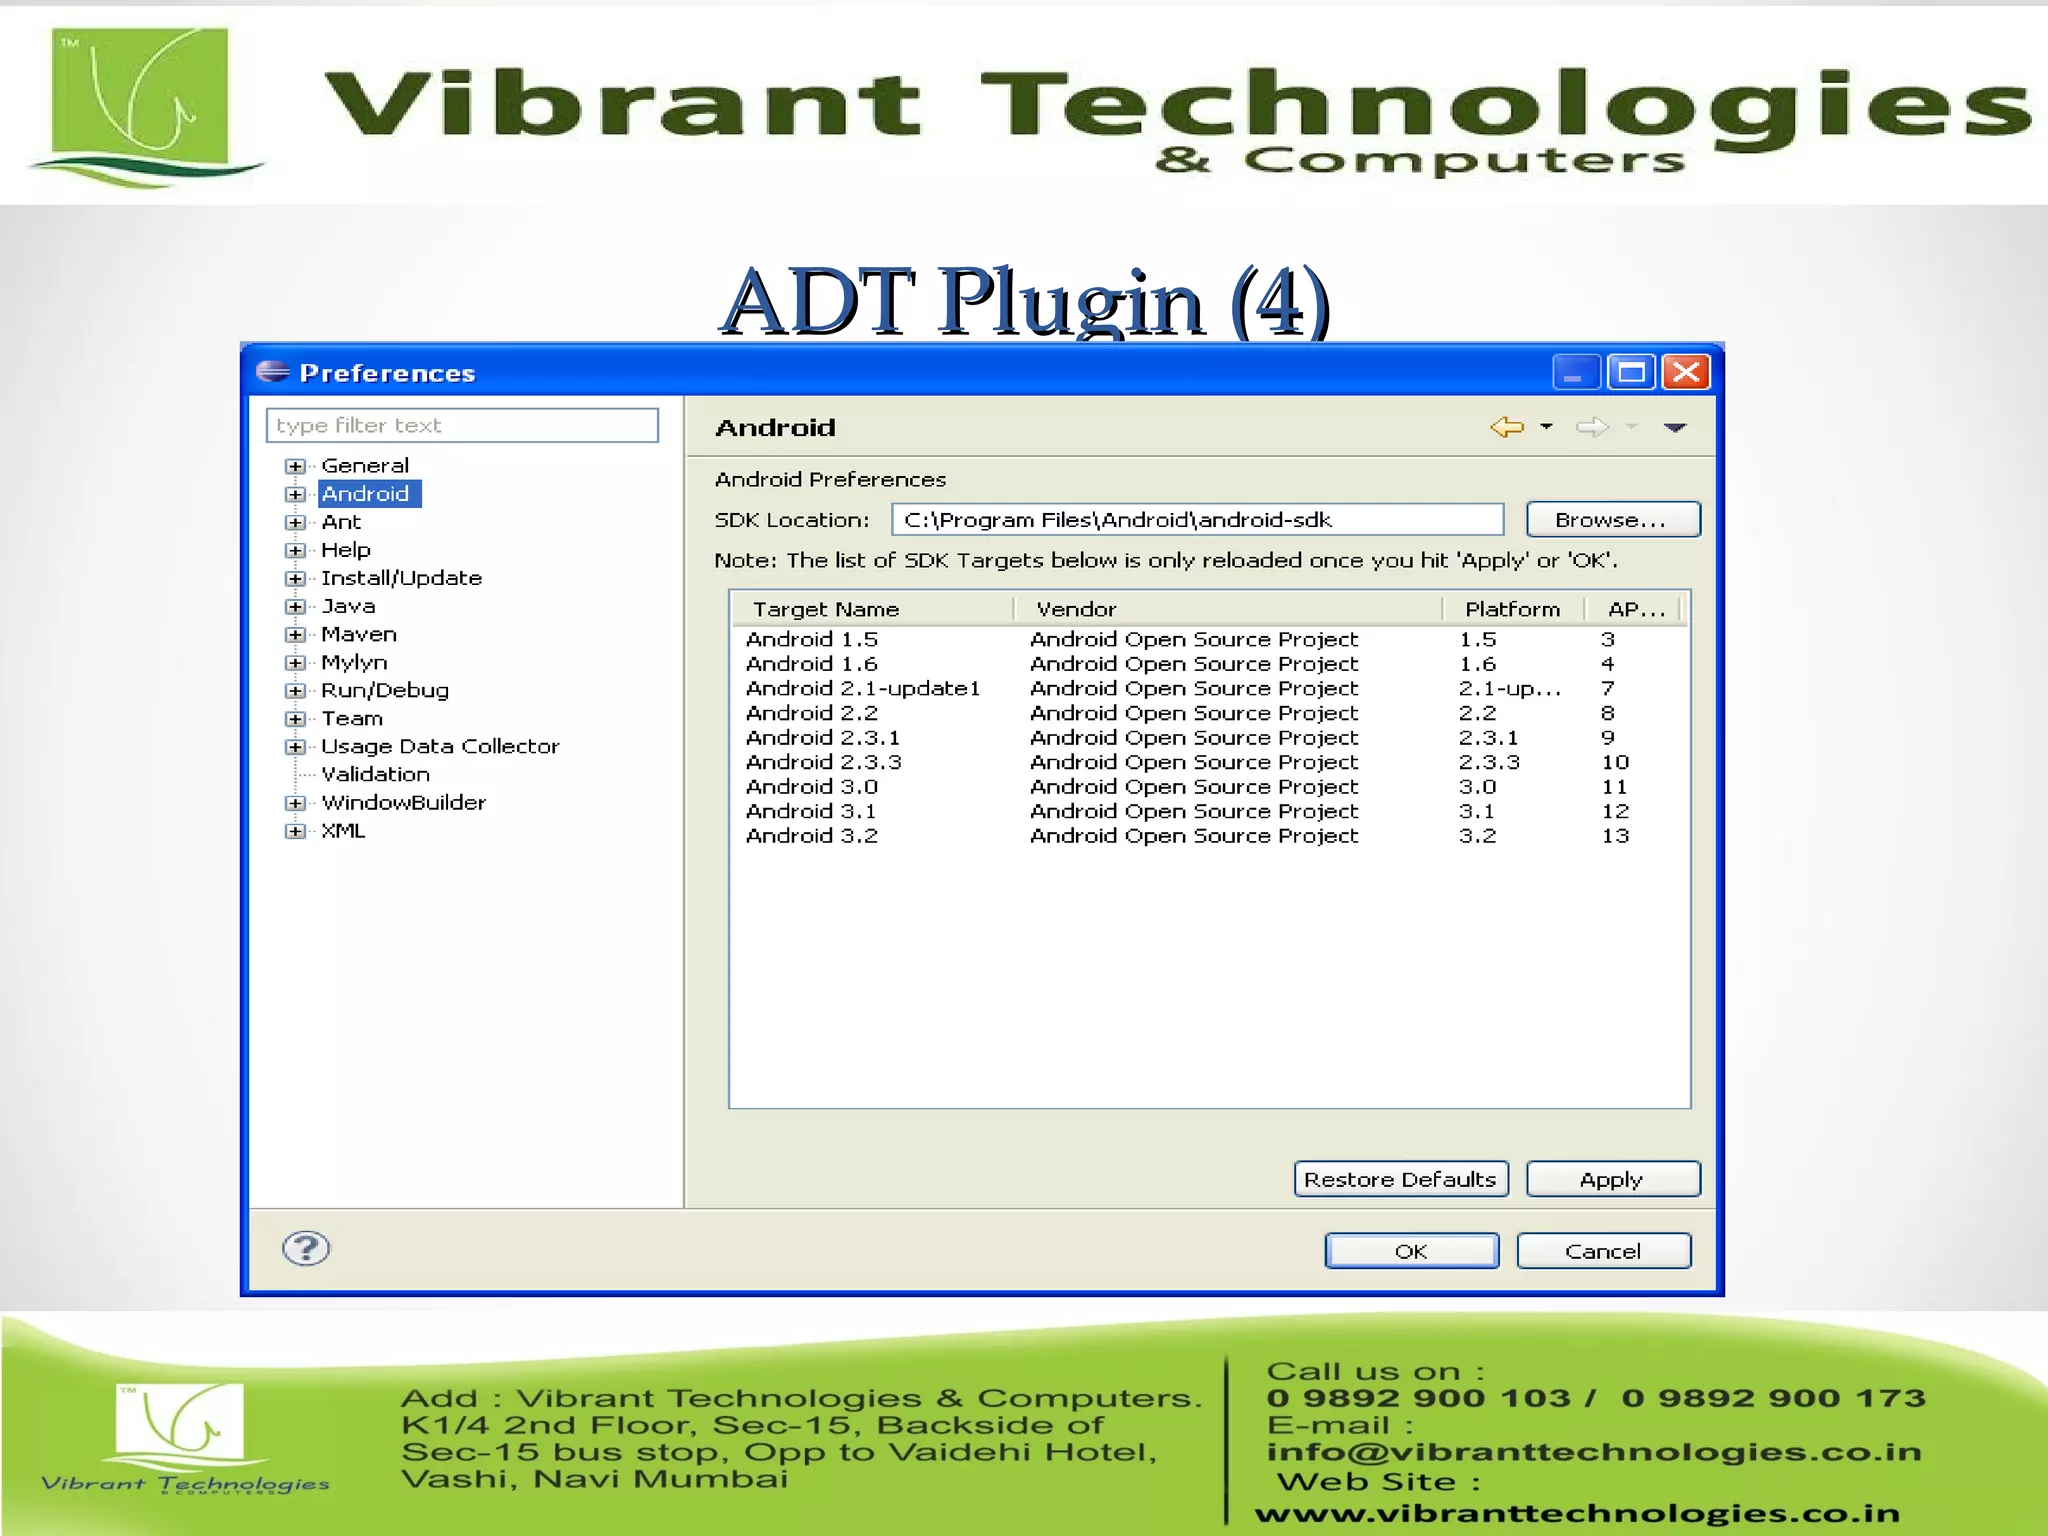This screenshot has width=2048, height=1536.
Task: Select the Android 2.3.3 target row
Action: point(824,762)
